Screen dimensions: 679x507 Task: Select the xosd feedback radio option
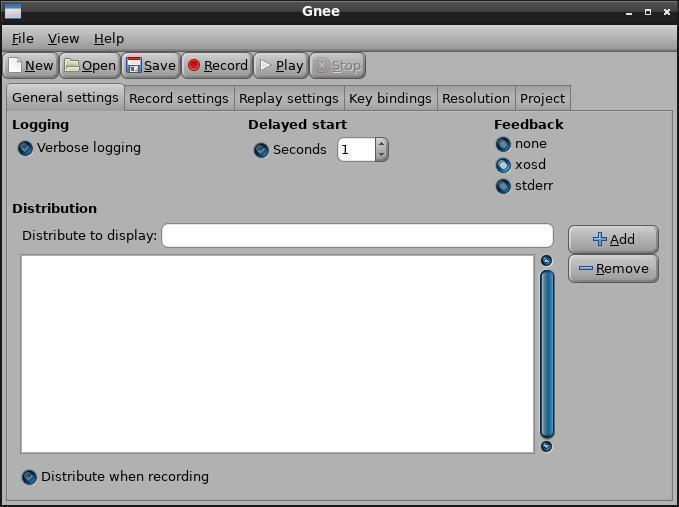point(503,165)
